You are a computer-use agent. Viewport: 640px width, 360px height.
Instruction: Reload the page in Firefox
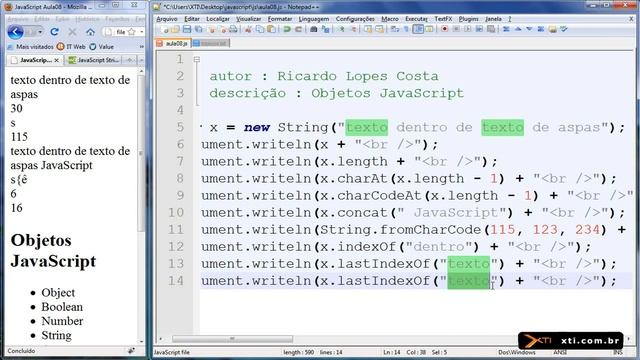coord(54,31)
